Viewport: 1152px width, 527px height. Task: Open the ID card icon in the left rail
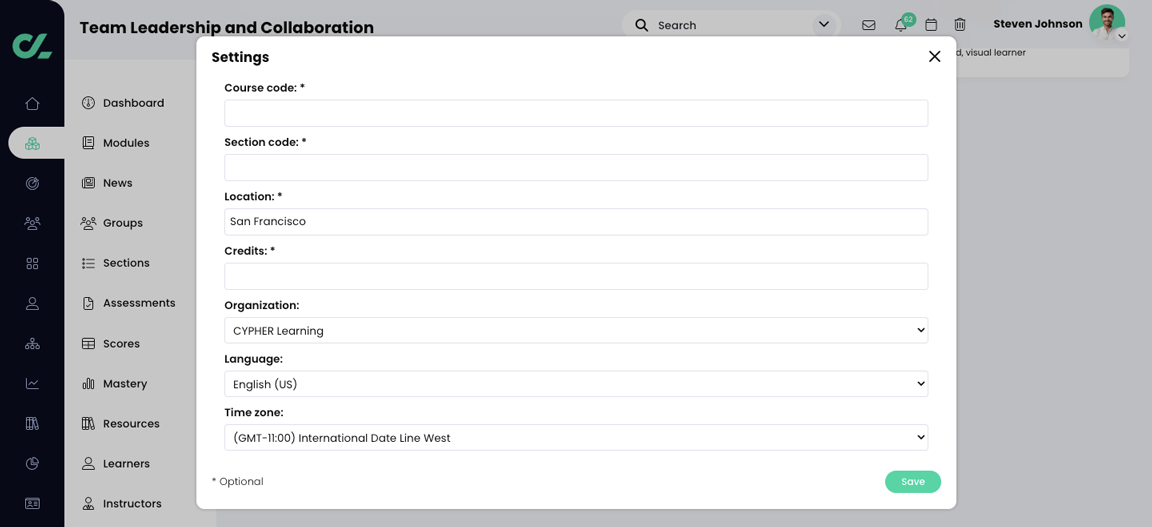pyautogui.click(x=32, y=503)
